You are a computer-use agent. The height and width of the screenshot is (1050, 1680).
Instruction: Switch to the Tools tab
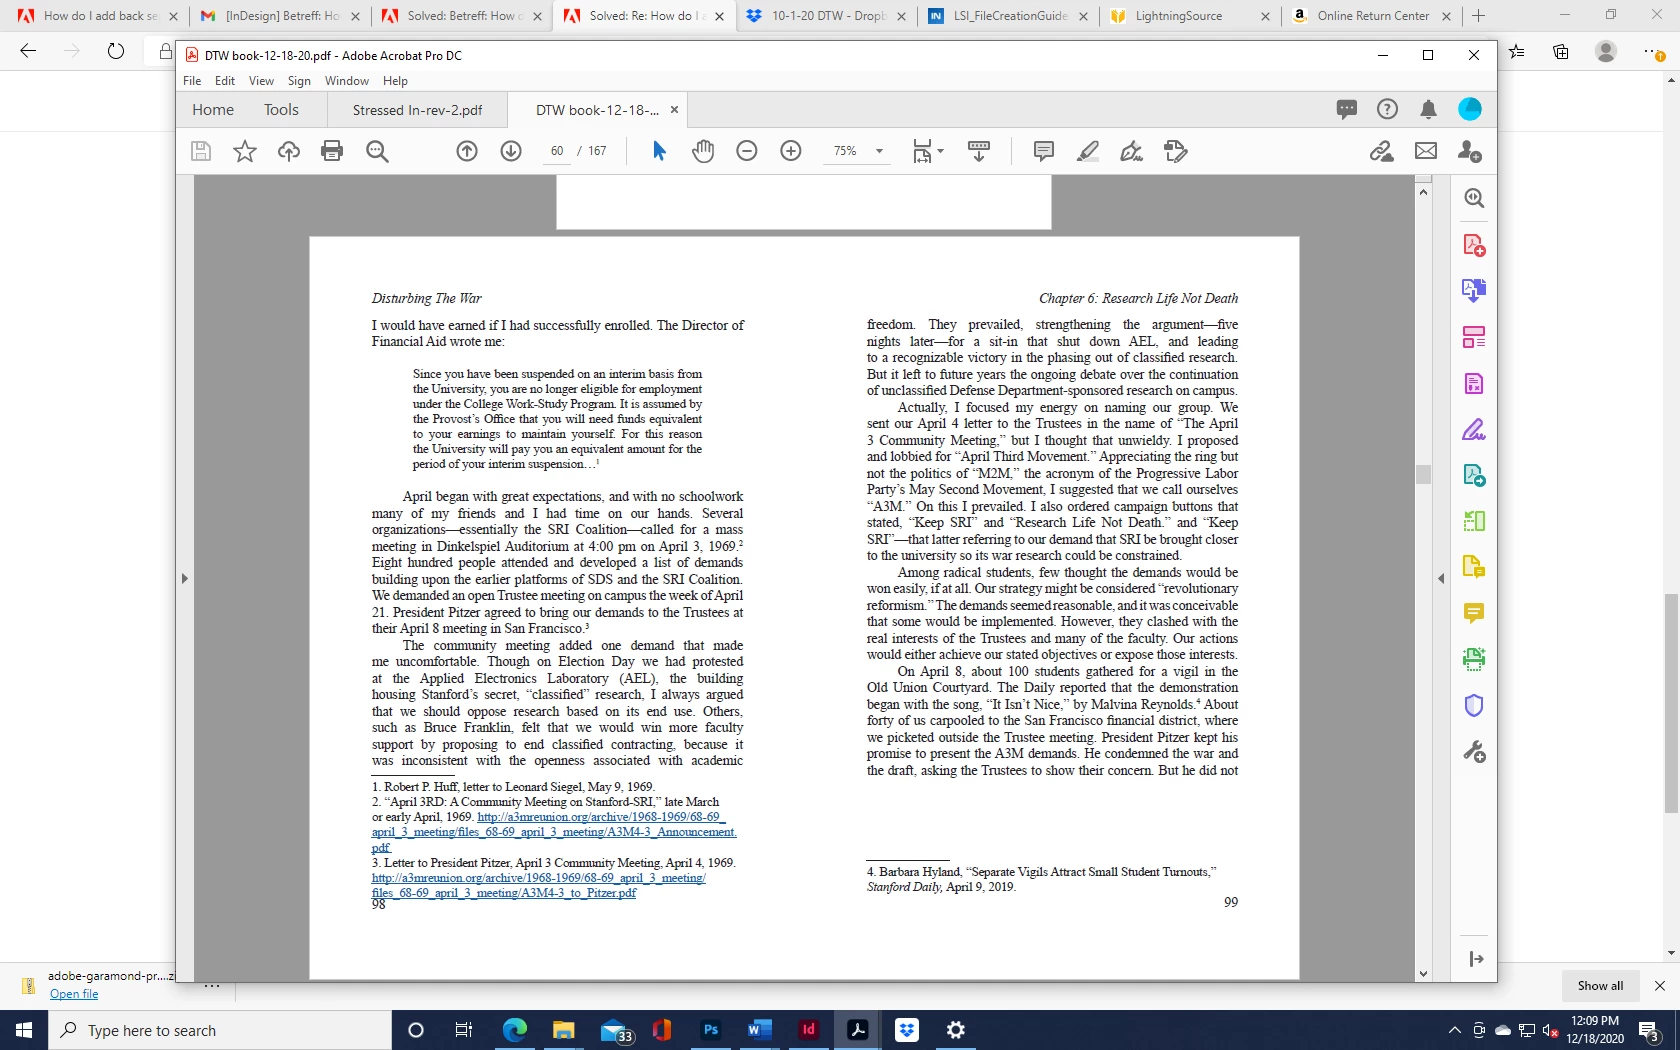point(281,110)
